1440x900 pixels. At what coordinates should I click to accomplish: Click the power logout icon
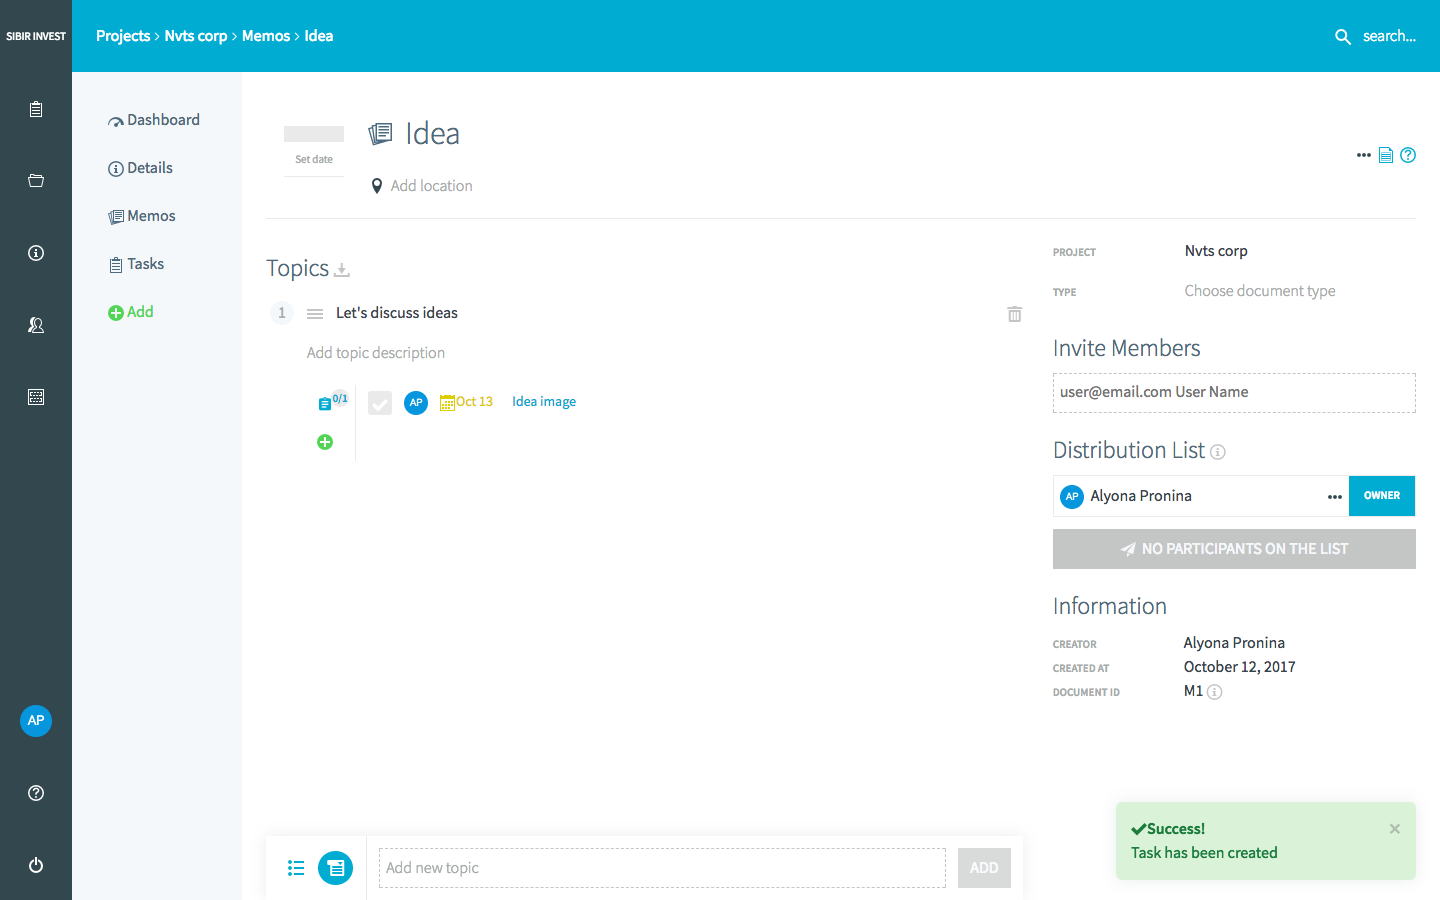click(36, 865)
